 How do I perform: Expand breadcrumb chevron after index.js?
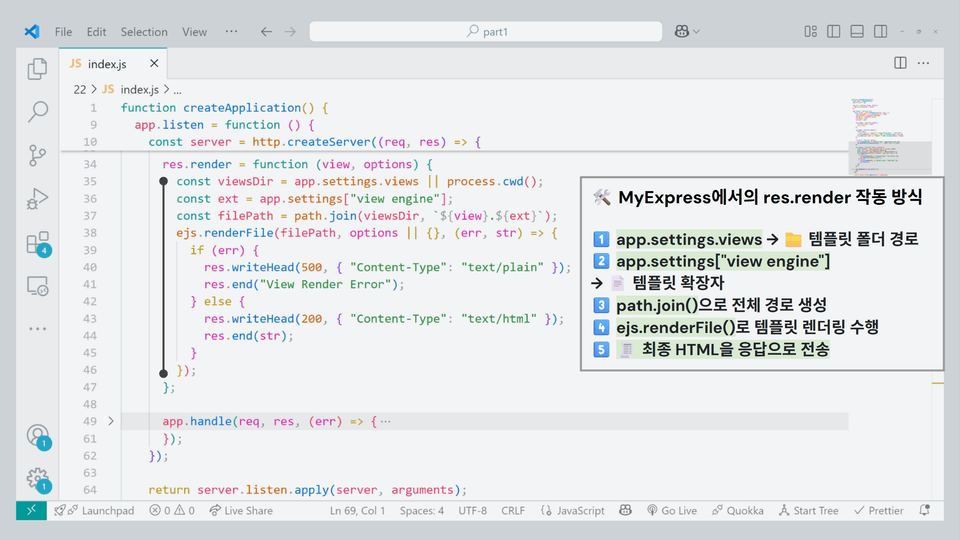pyautogui.click(x=166, y=89)
